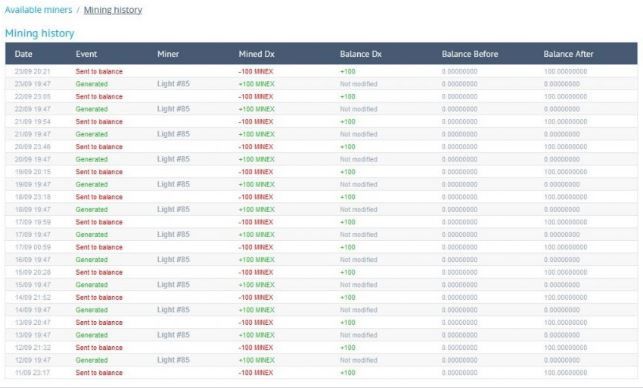643x388 pixels.
Task: Click the Balance Before column header
Action: click(470, 54)
